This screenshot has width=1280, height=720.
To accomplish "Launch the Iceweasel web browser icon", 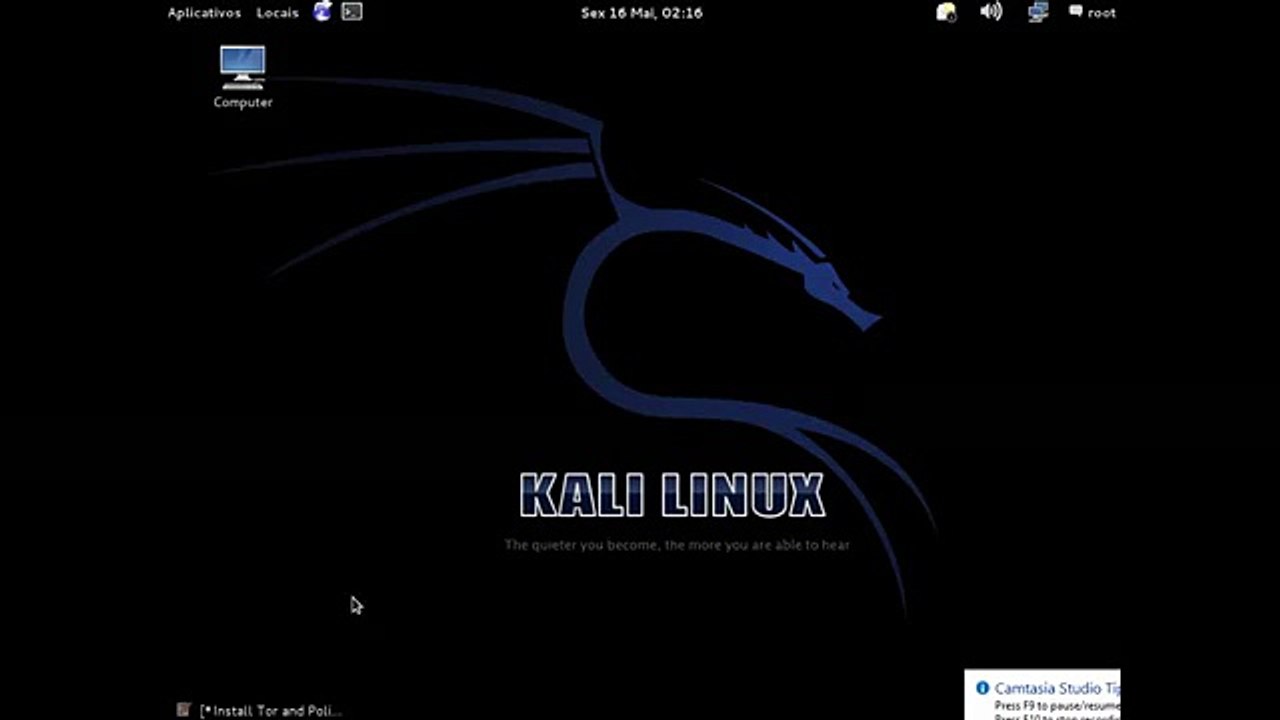I will pyautogui.click(x=322, y=12).
